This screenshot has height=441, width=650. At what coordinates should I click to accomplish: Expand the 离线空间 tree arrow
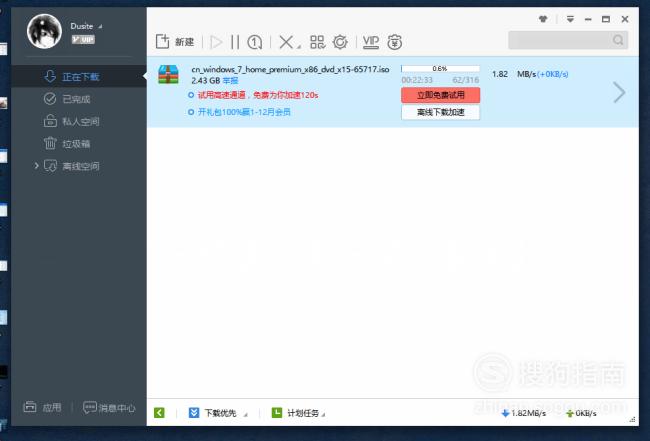[36, 166]
